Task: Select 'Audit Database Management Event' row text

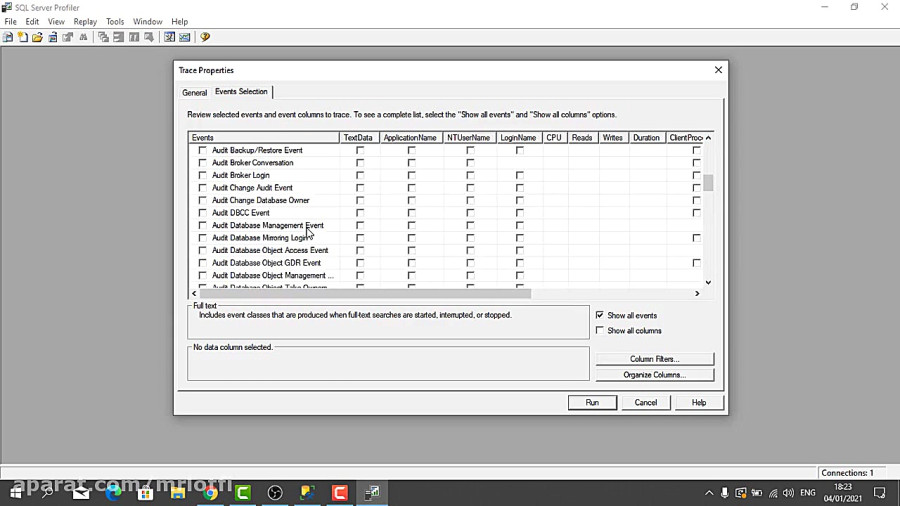Action: click(x=267, y=225)
